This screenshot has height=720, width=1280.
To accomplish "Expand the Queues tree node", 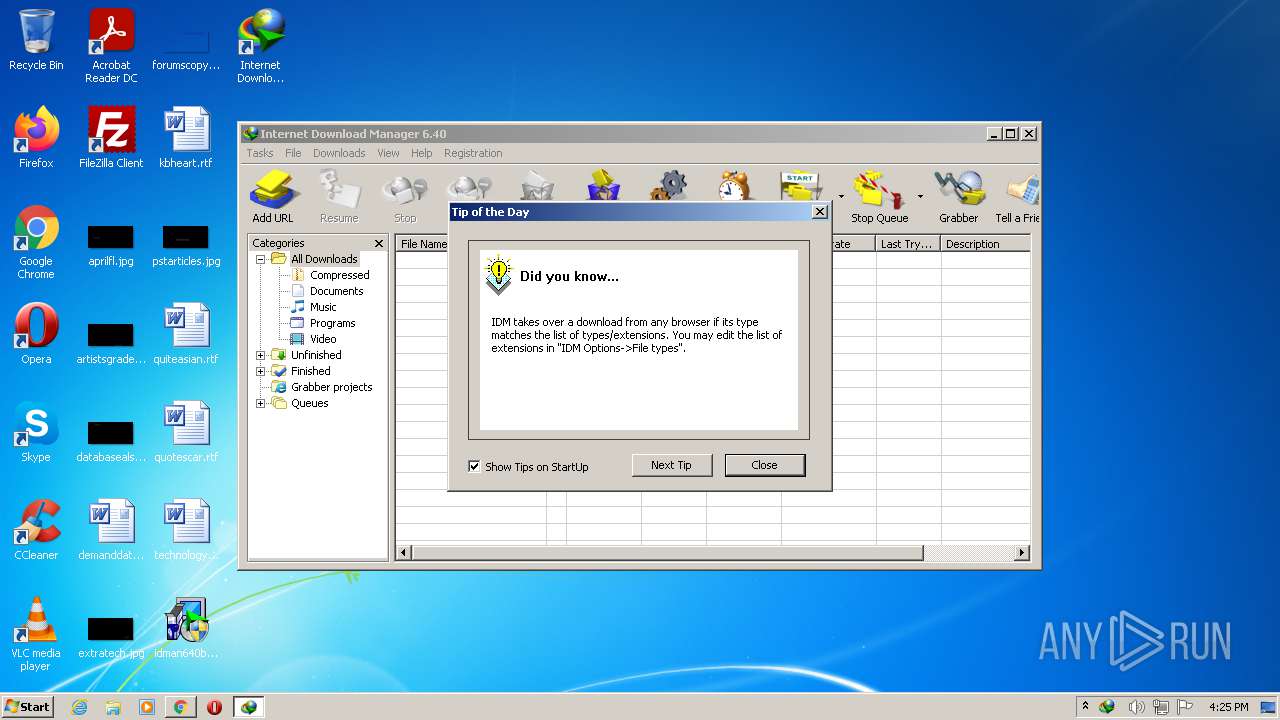I will (261, 403).
